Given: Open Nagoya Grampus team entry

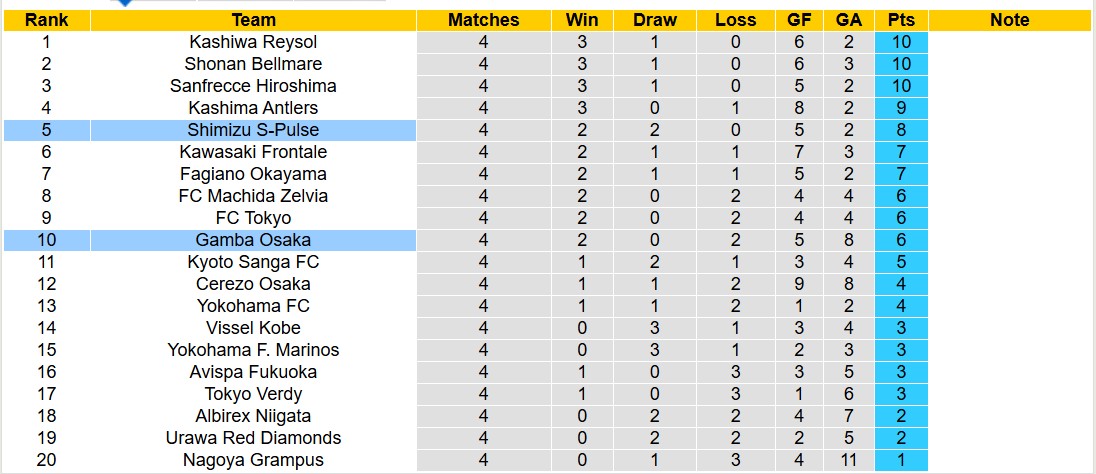Looking at the screenshot, I should pos(253,460).
